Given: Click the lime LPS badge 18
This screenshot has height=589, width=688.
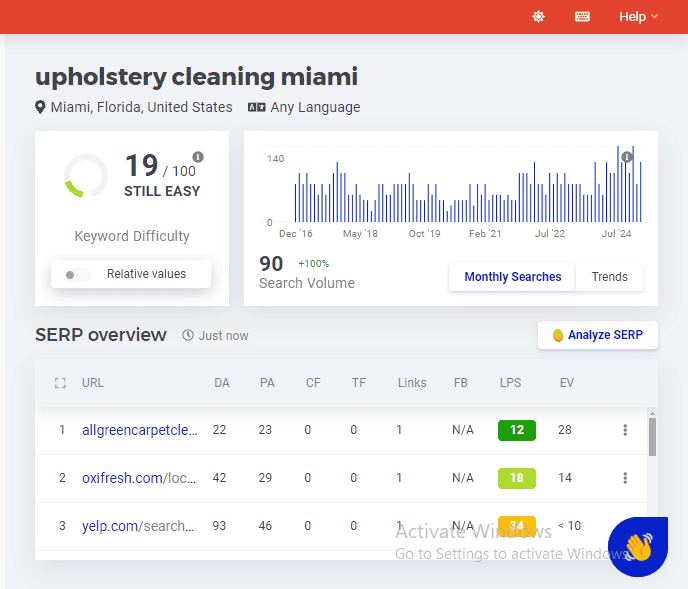Looking at the screenshot, I should 517,478.
